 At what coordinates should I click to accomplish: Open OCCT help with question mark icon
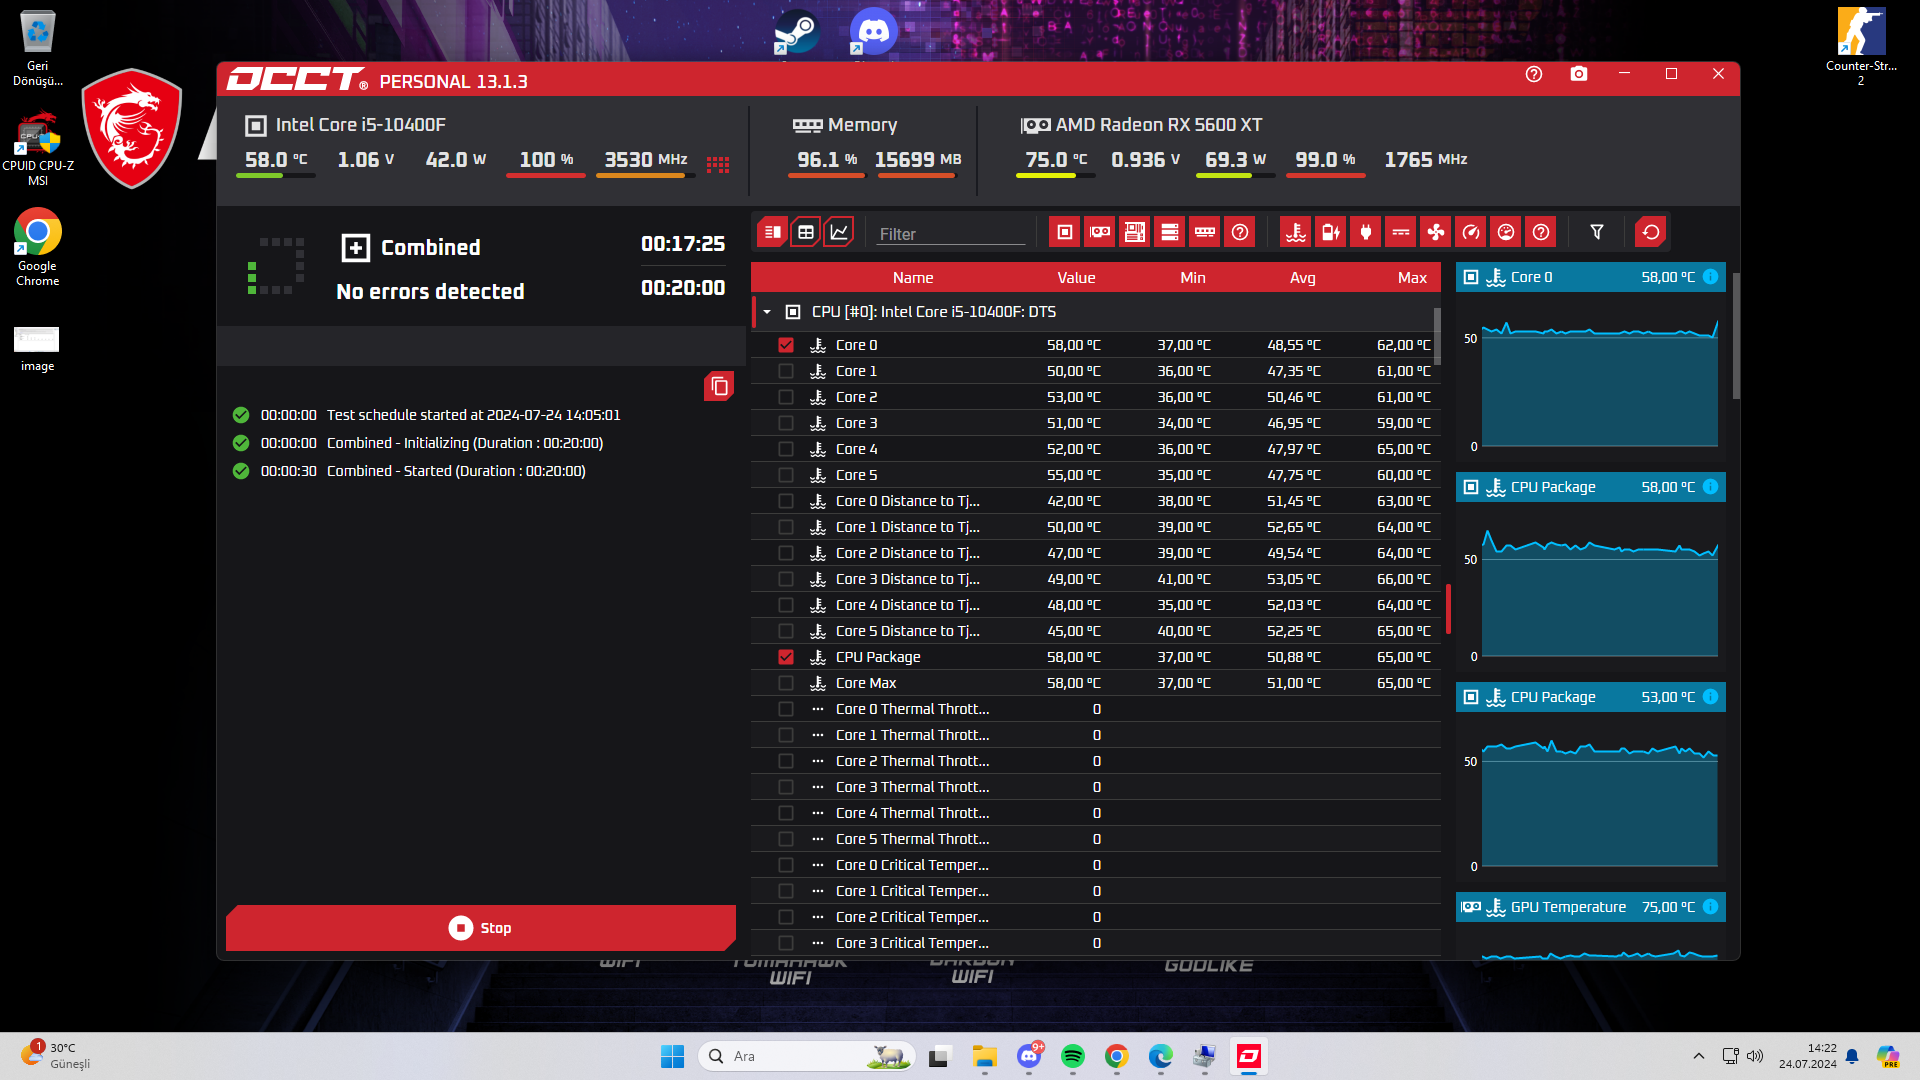point(1534,74)
